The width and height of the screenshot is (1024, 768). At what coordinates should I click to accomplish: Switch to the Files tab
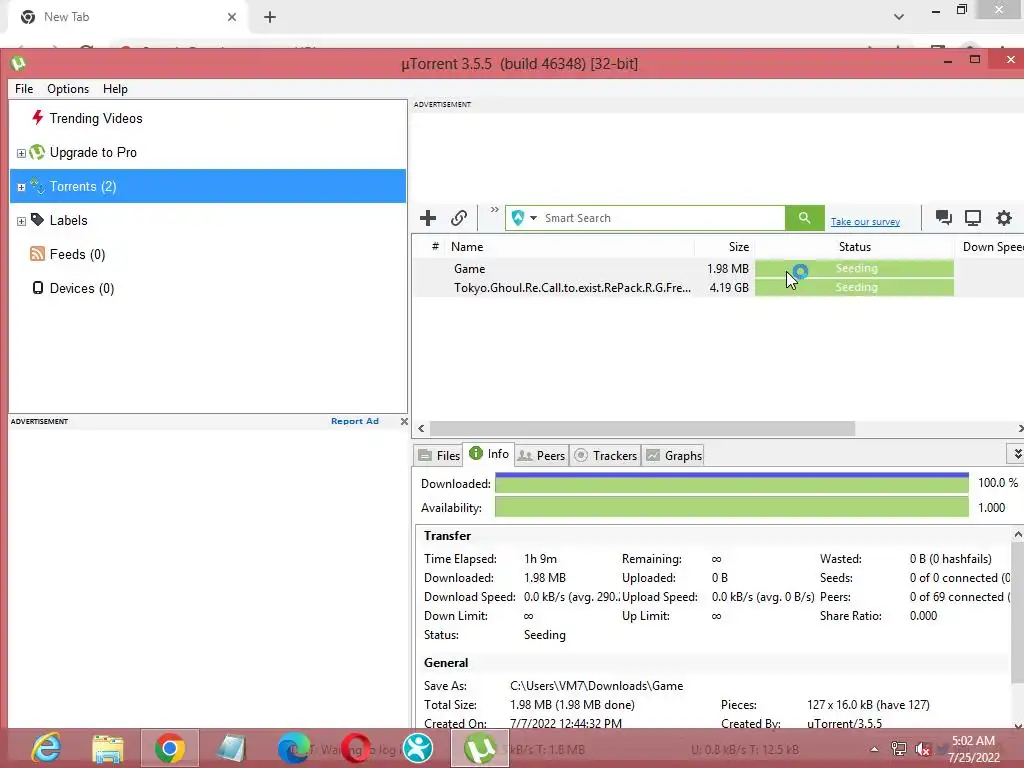tap(440, 456)
